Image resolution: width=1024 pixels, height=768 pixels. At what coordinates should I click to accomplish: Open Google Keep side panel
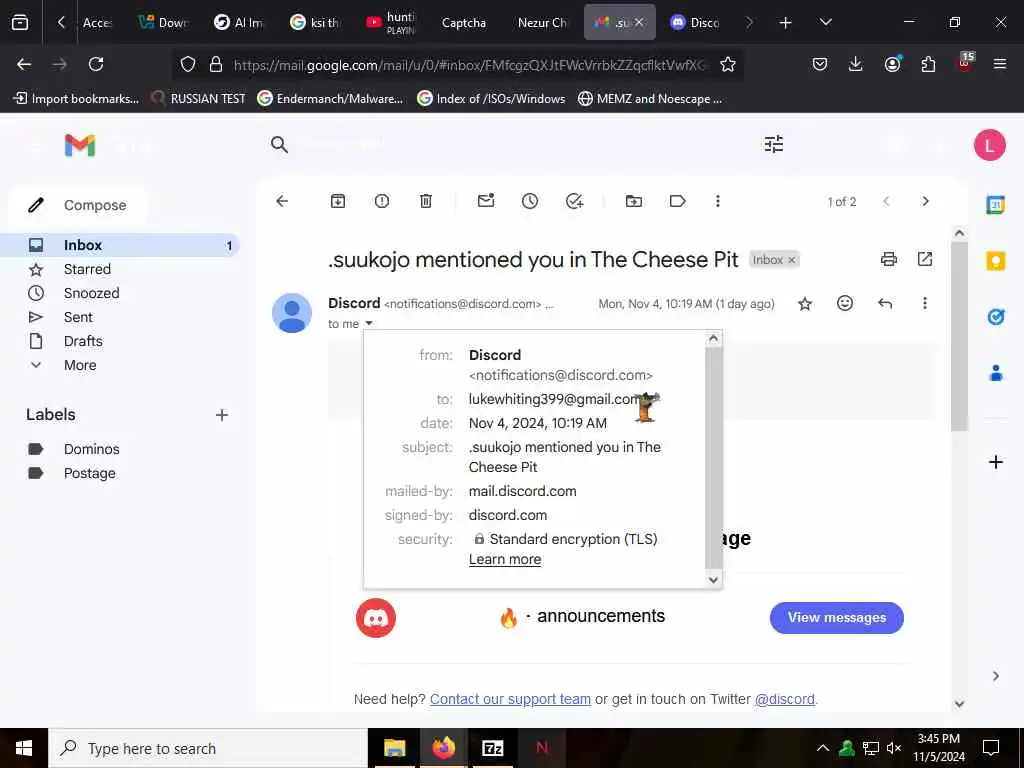point(995,261)
